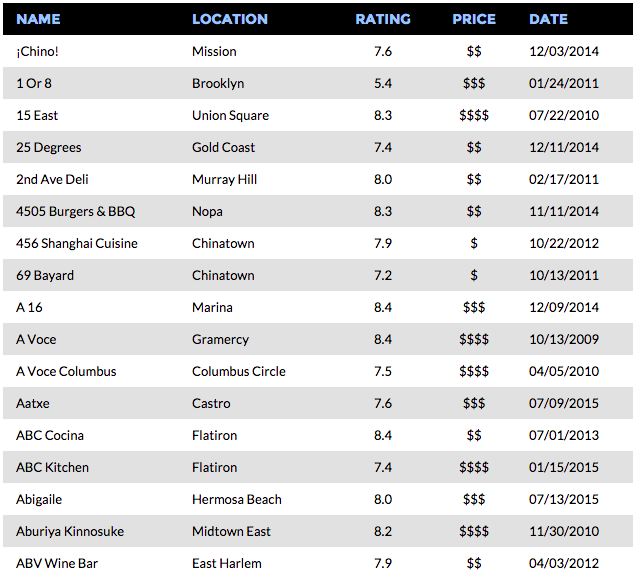Select the 1 Or 8 restaurant name

tap(34, 84)
